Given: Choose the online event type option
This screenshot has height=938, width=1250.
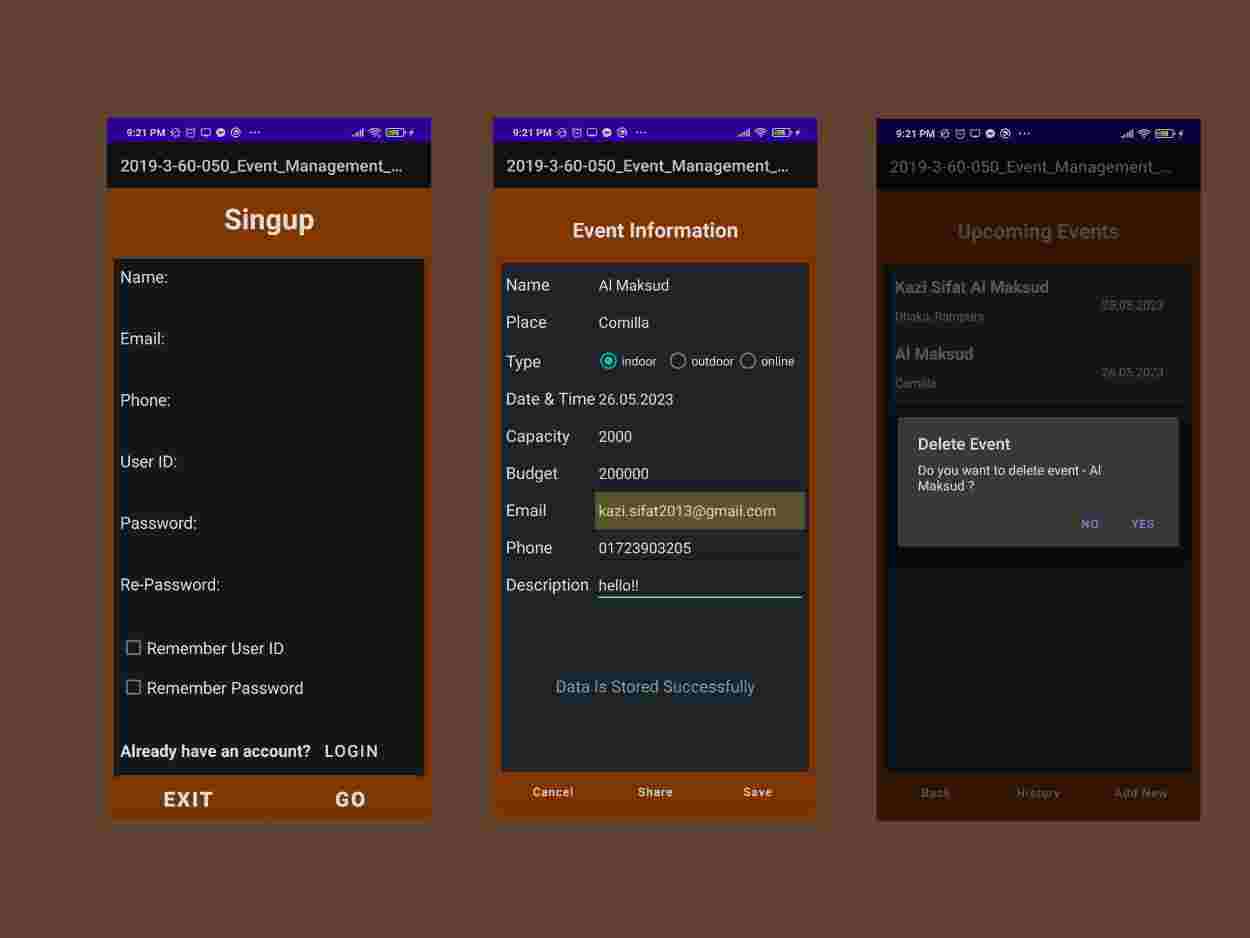Looking at the screenshot, I should [x=748, y=361].
